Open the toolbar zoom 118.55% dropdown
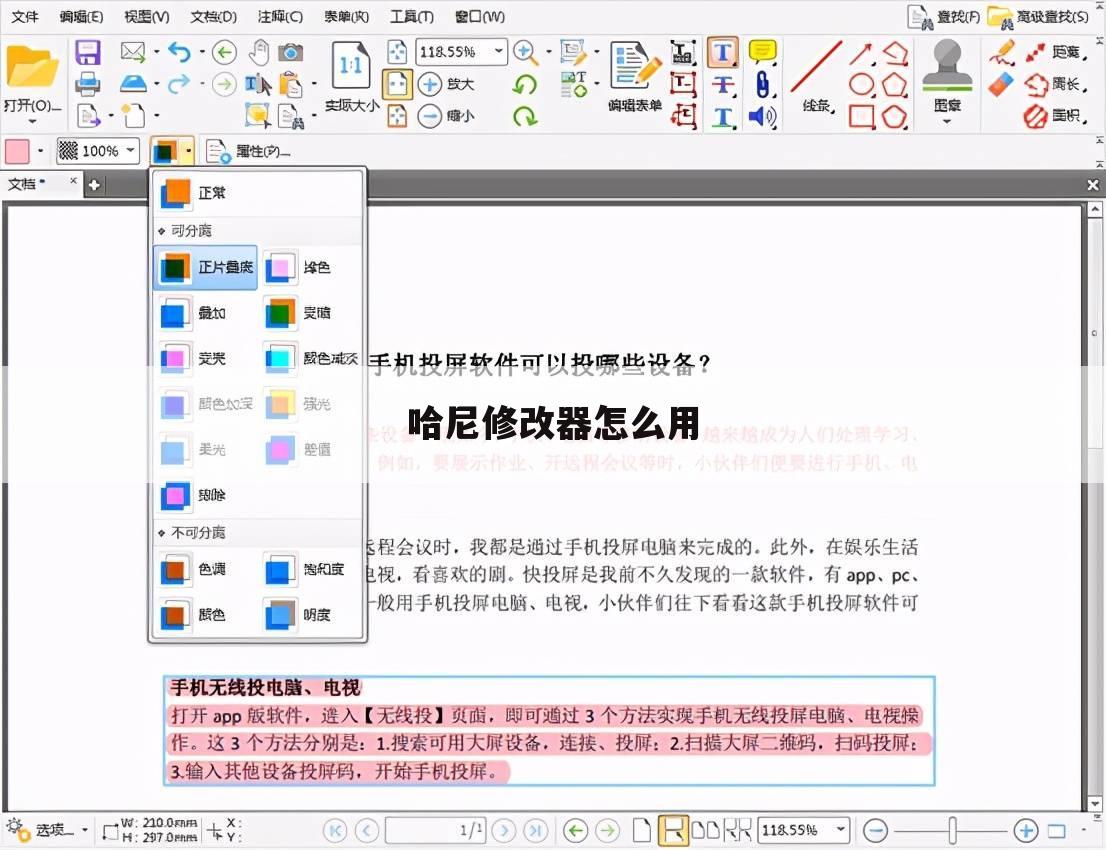The width and height of the screenshot is (1106, 850). coord(499,51)
